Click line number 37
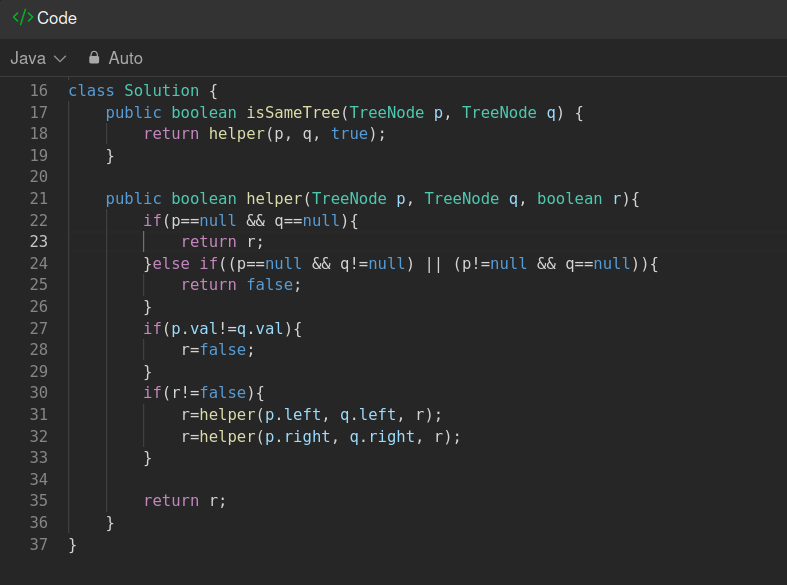 tap(39, 544)
